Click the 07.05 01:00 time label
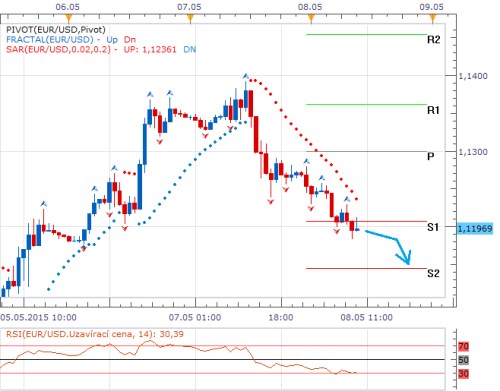The width and height of the screenshot is (500, 391). coord(195,317)
